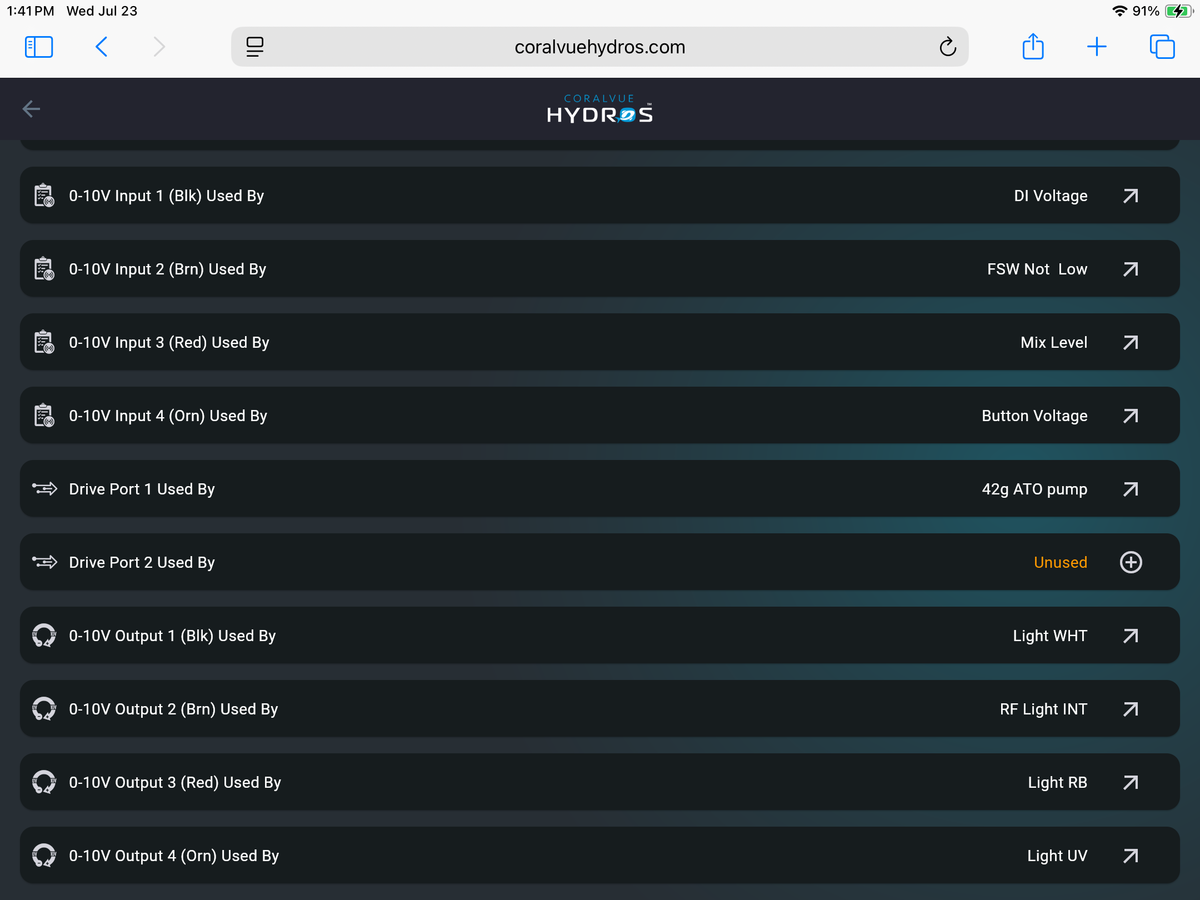
Task: Click the 0-10V Output 1 (Blk) icon
Action: coord(44,636)
